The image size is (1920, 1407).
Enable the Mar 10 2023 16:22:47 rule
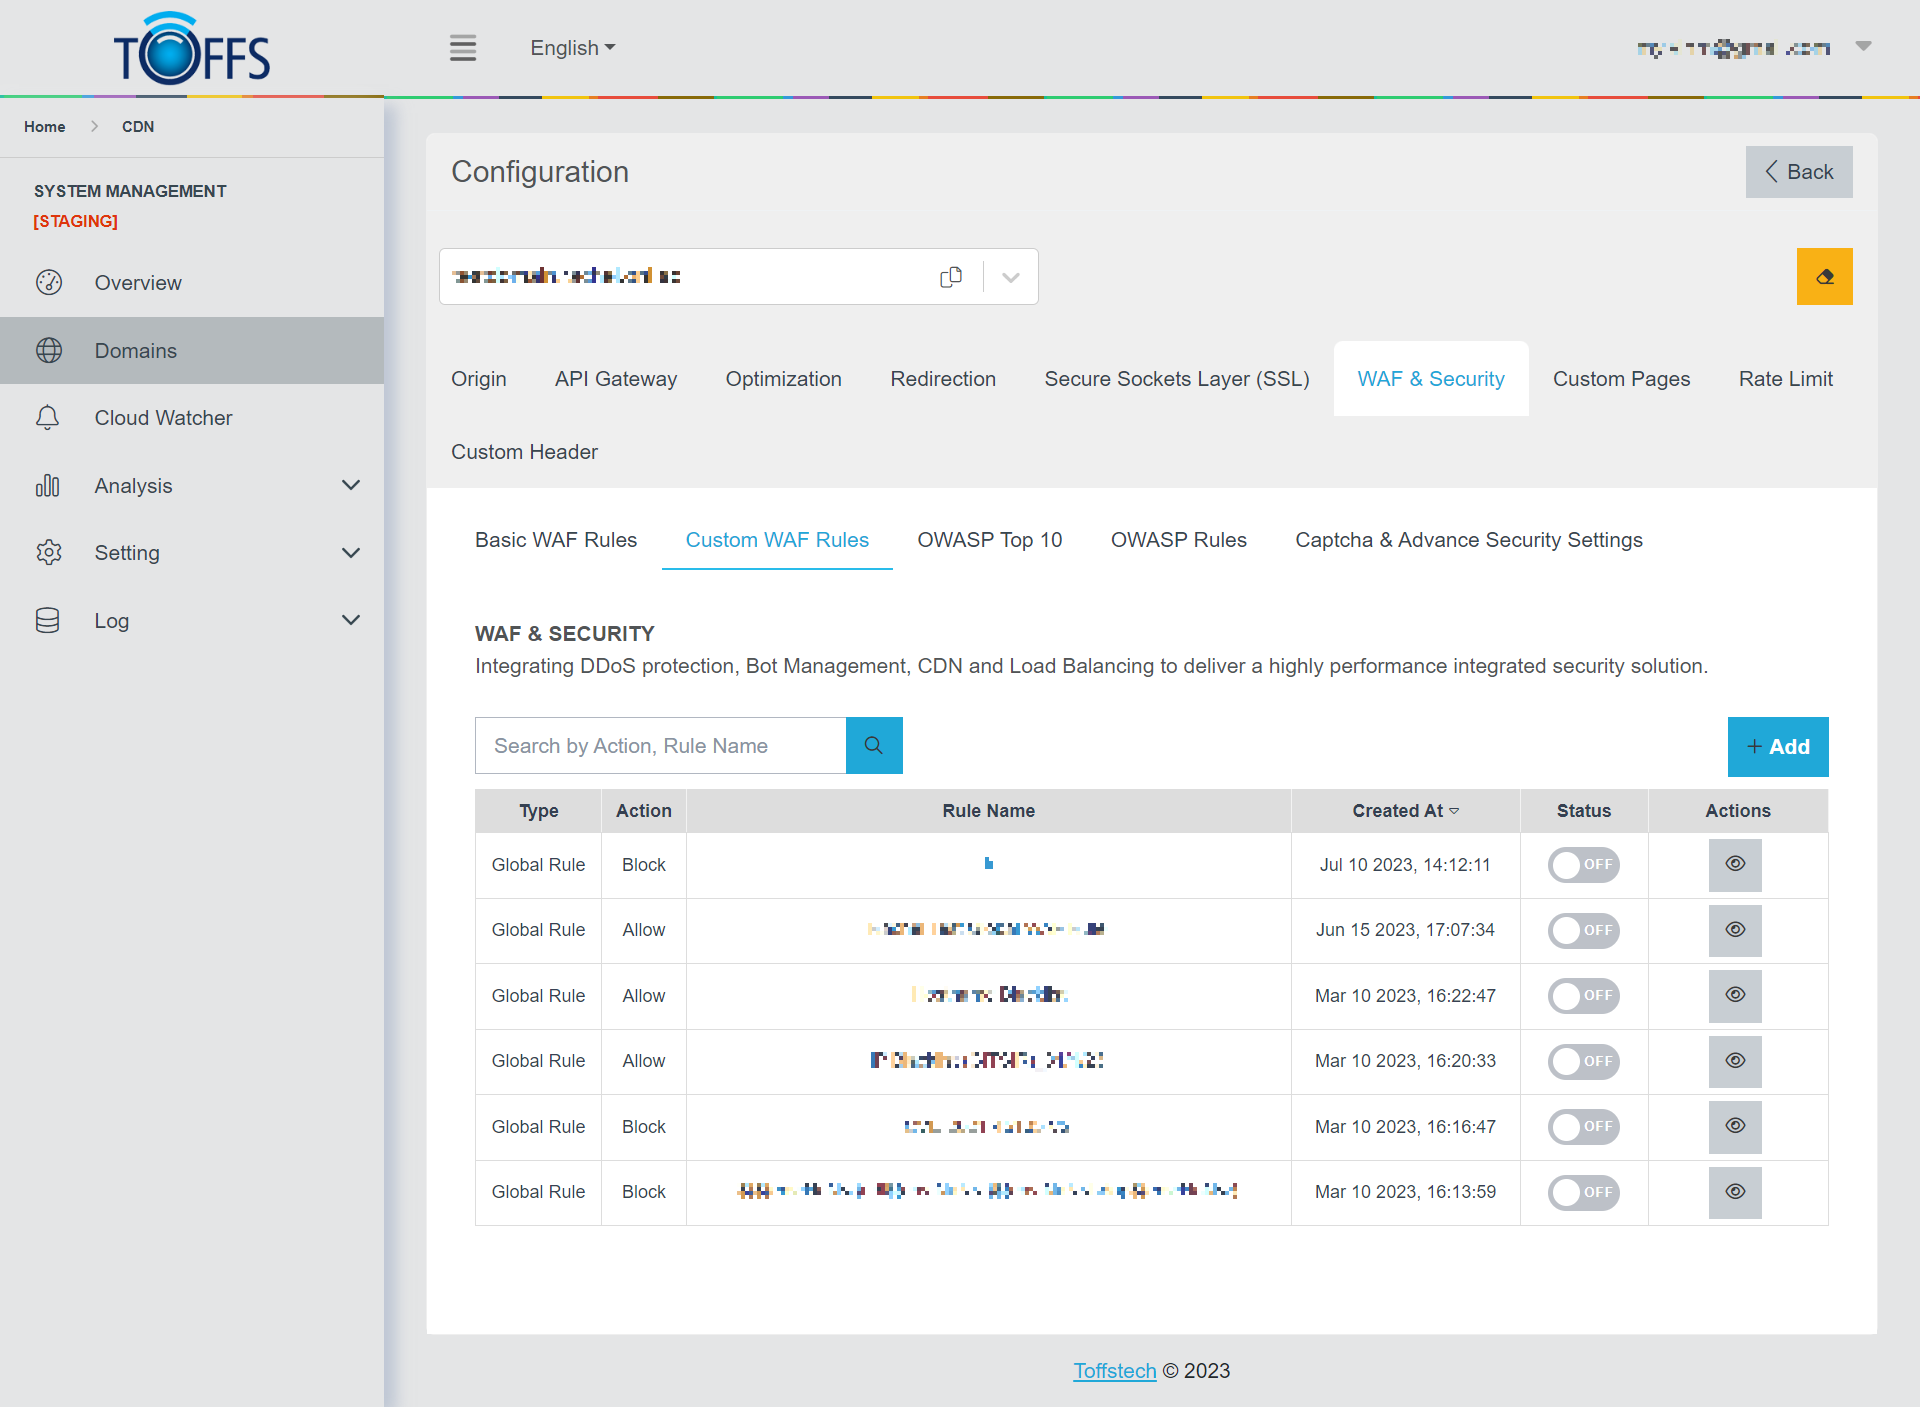click(1583, 996)
